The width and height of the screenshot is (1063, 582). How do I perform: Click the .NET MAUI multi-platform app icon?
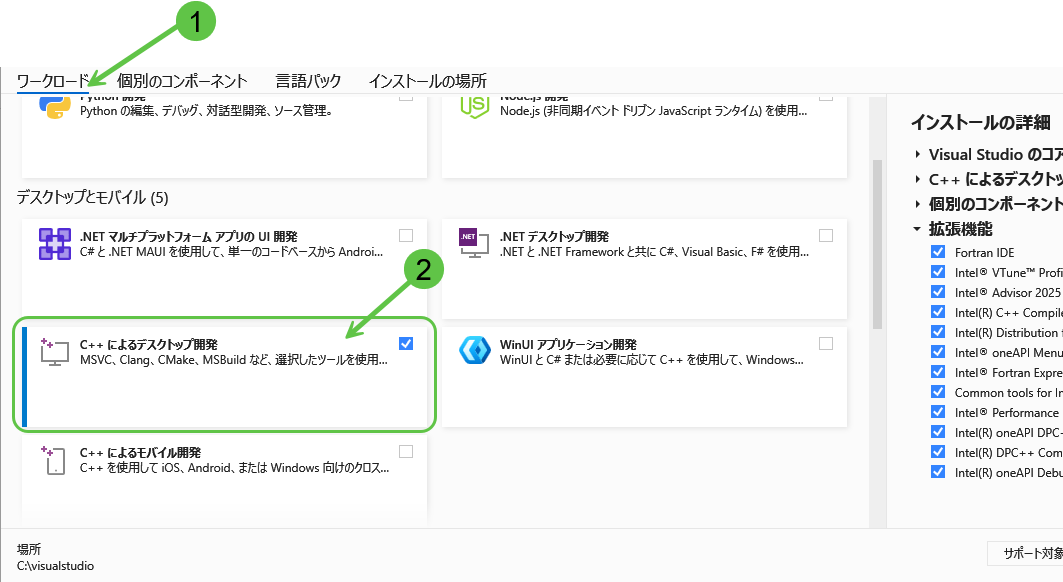coord(55,244)
